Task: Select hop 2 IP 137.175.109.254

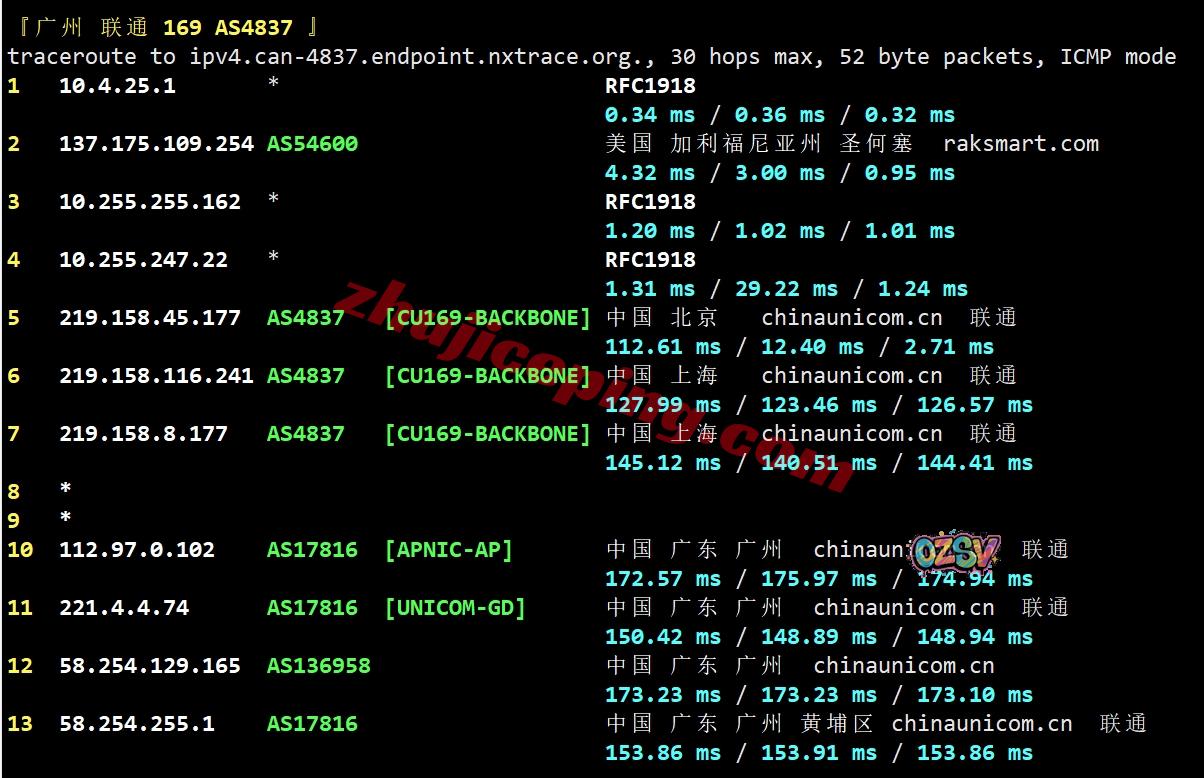Action: pos(156,144)
